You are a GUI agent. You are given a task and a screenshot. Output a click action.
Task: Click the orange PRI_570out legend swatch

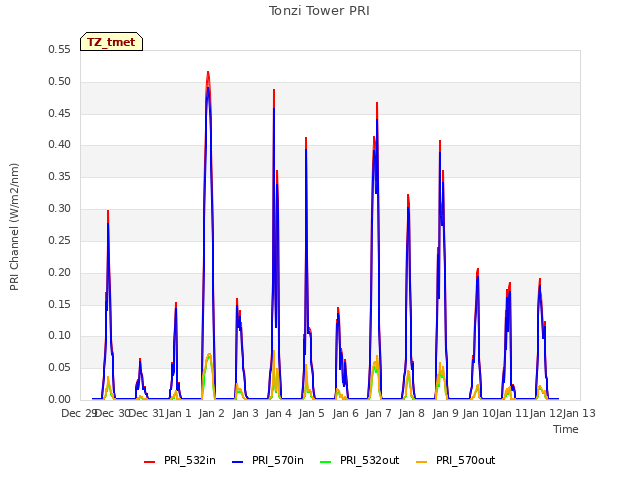(422, 462)
